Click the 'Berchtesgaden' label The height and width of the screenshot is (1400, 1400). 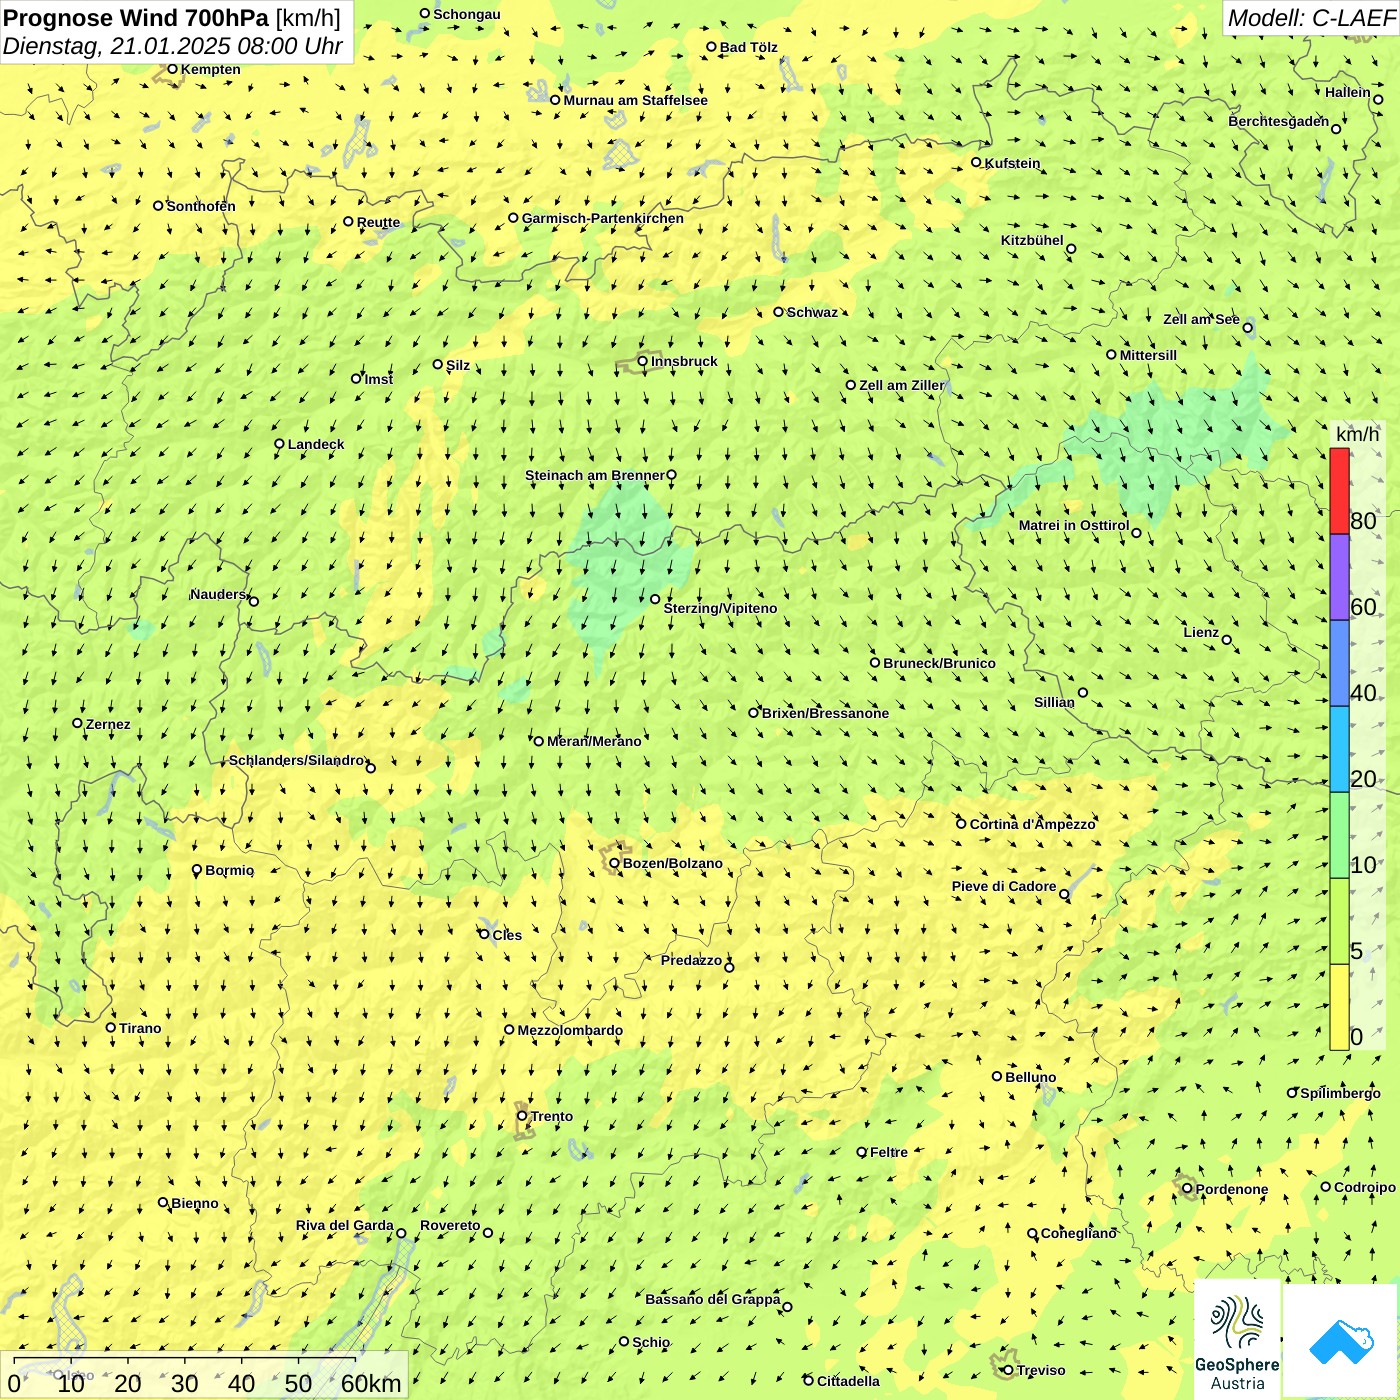click(x=1279, y=121)
